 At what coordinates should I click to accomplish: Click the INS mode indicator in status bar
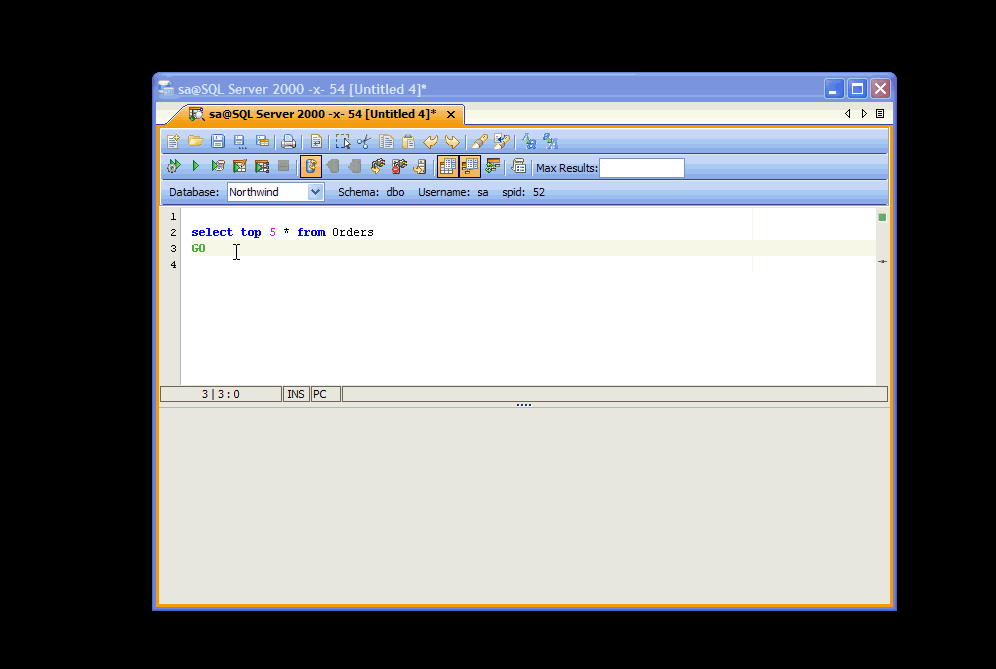tap(296, 394)
